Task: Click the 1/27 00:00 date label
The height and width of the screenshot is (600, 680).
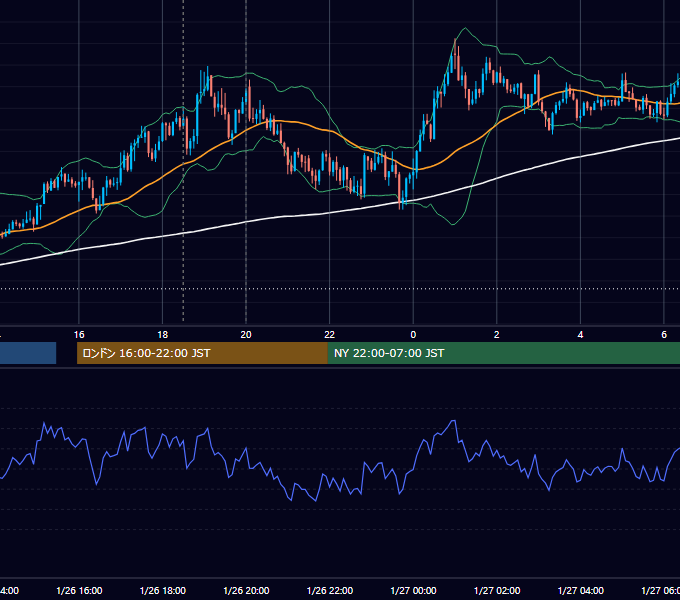Action: (x=413, y=590)
